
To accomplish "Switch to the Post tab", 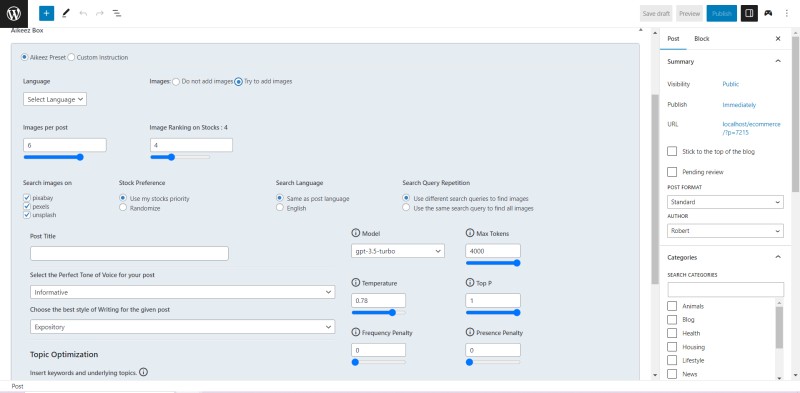I will (673, 39).
